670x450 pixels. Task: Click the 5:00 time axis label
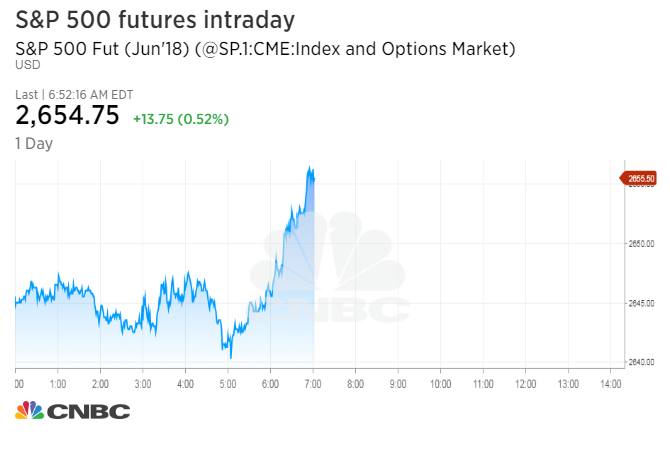228,382
